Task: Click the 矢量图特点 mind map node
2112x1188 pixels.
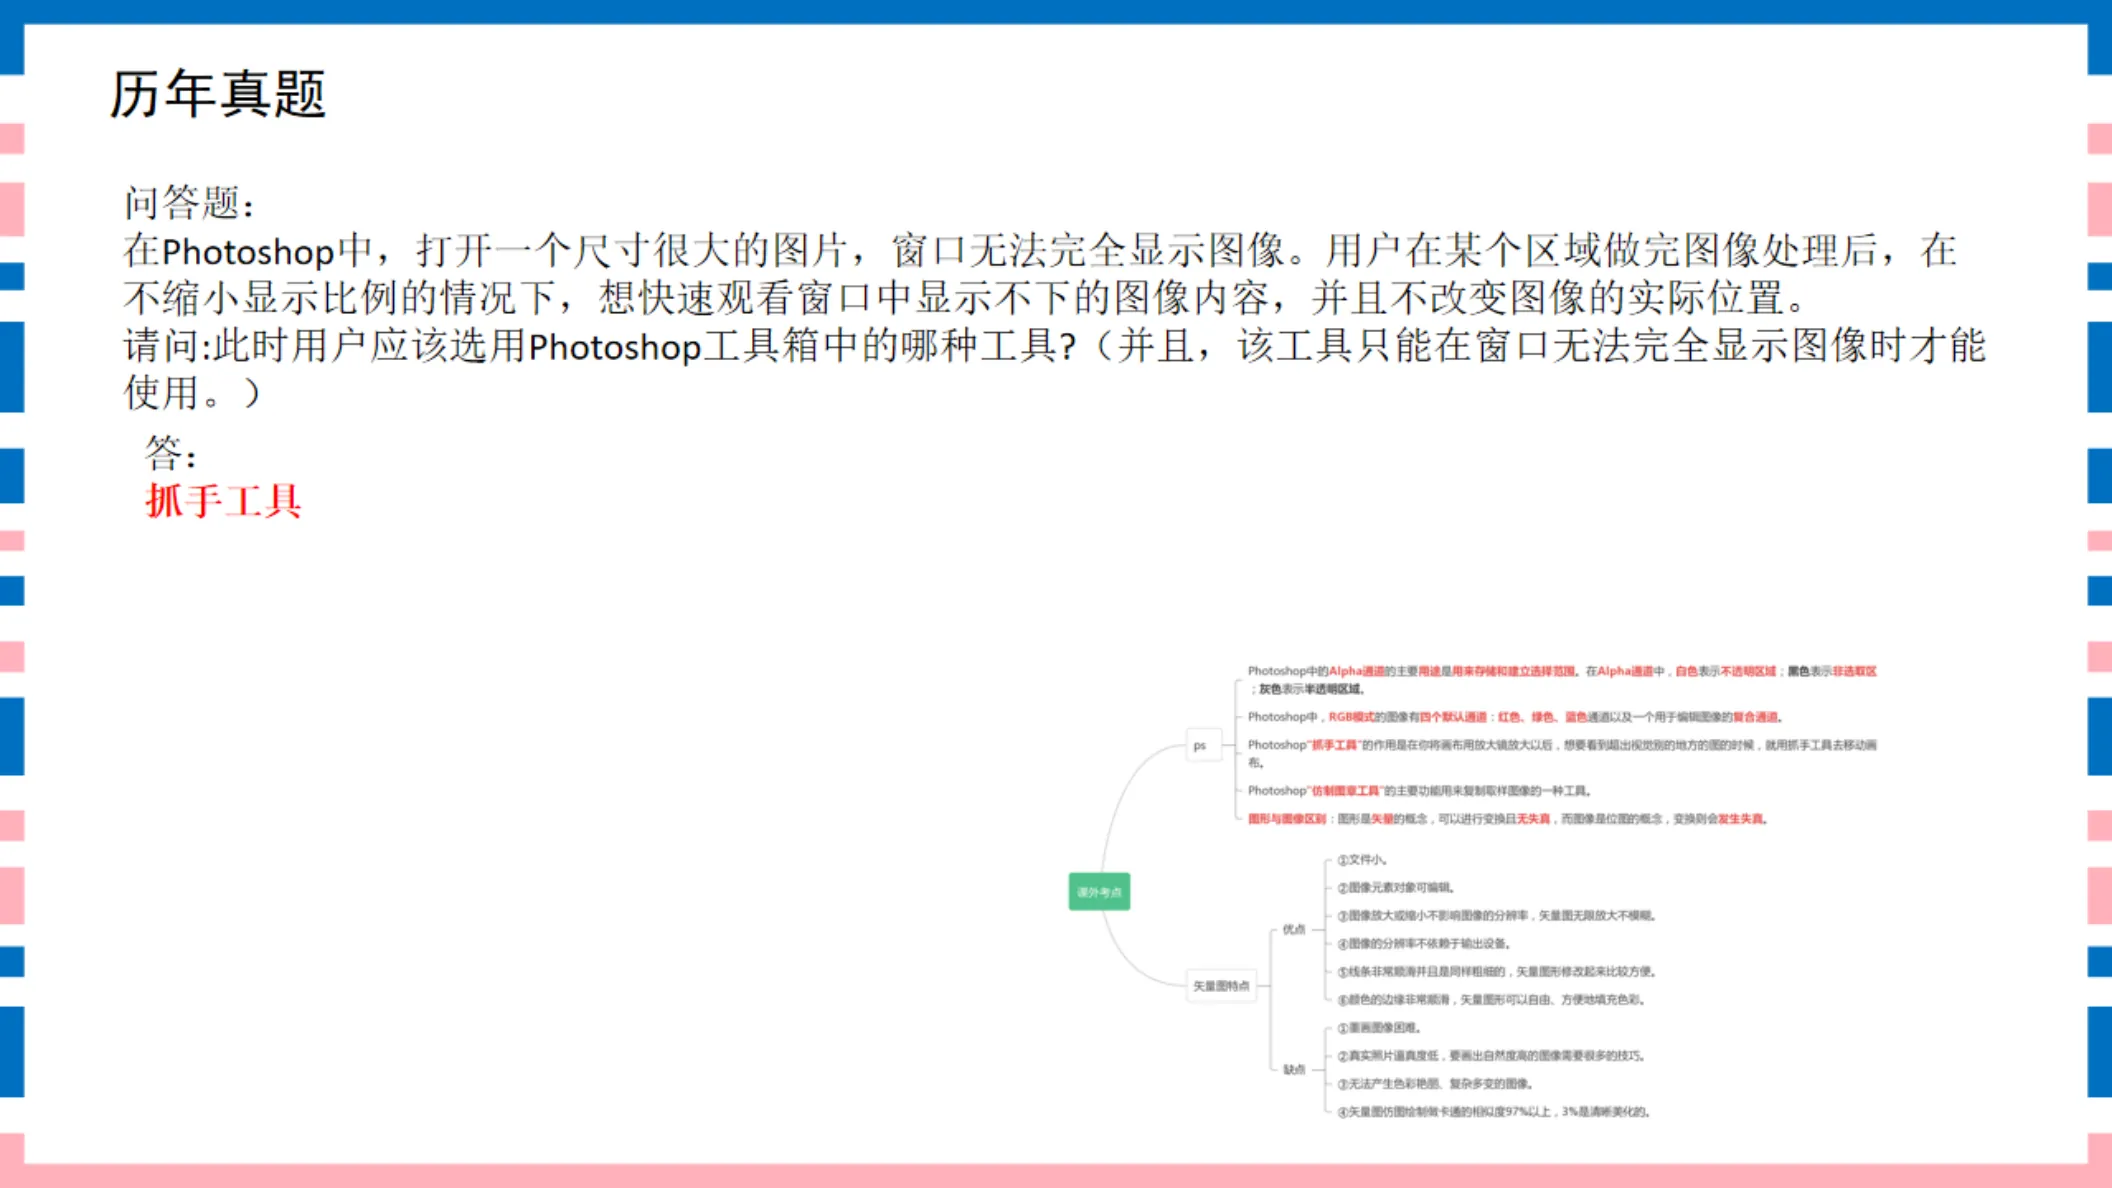Action: pyautogui.click(x=1221, y=986)
